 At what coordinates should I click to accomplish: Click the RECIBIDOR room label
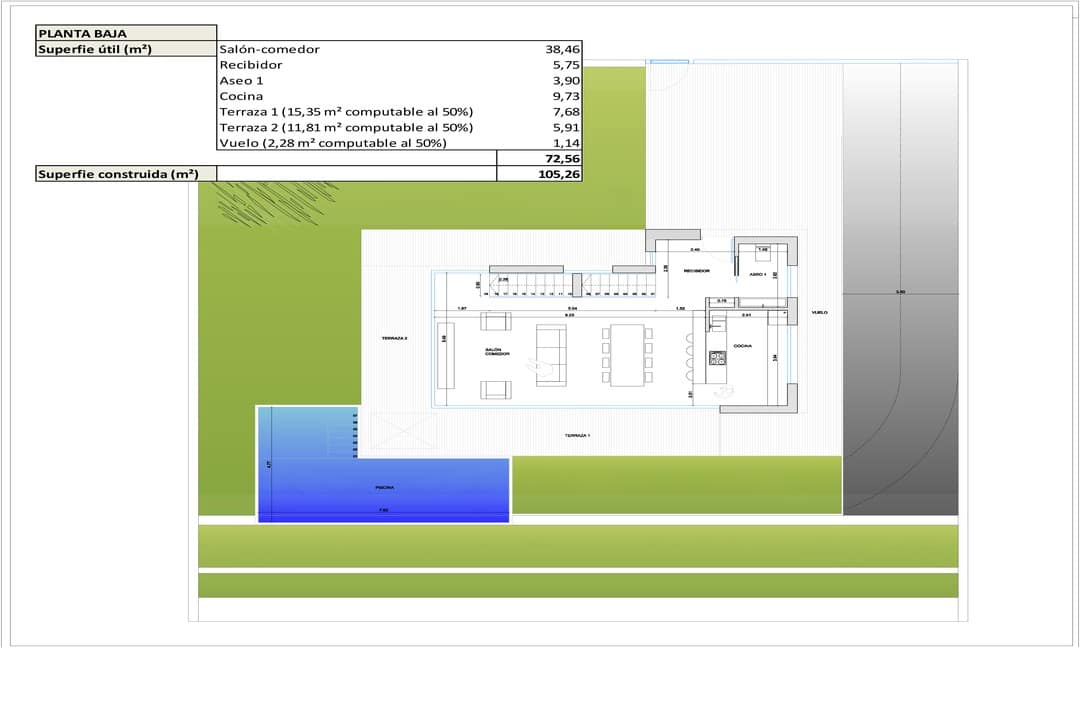pyautogui.click(x=696, y=271)
